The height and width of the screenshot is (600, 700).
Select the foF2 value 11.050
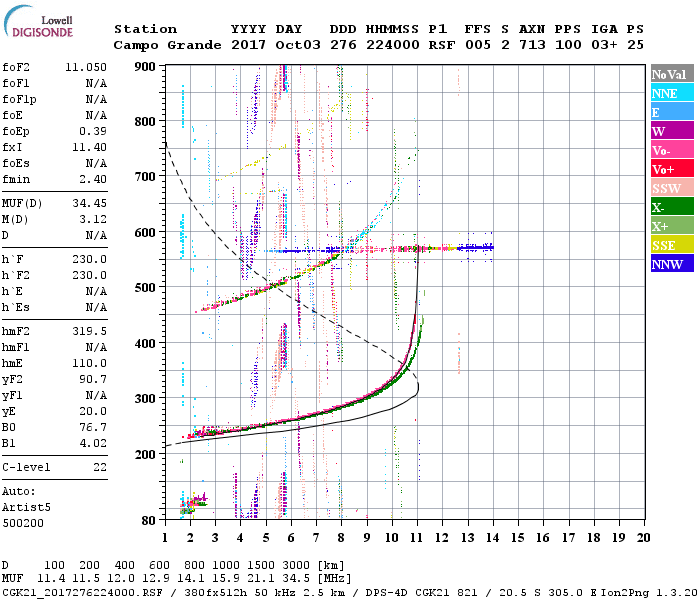click(x=87, y=66)
